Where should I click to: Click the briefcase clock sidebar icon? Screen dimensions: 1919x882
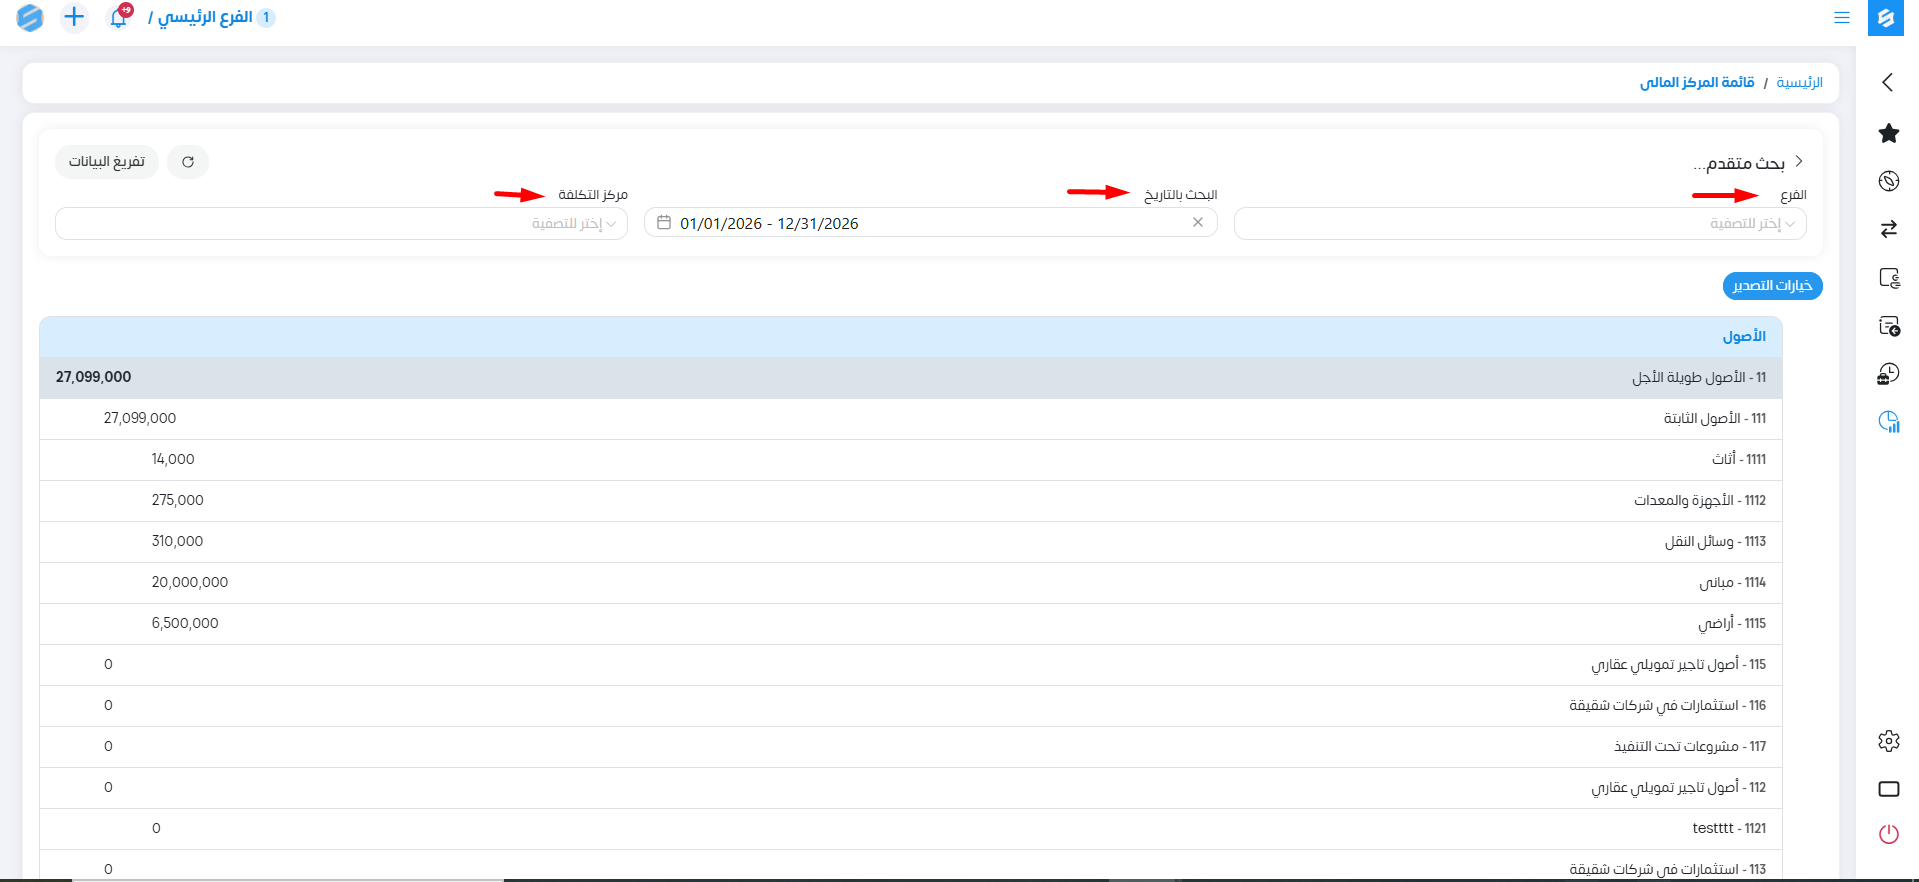pyautogui.click(x=1888, y=374)
